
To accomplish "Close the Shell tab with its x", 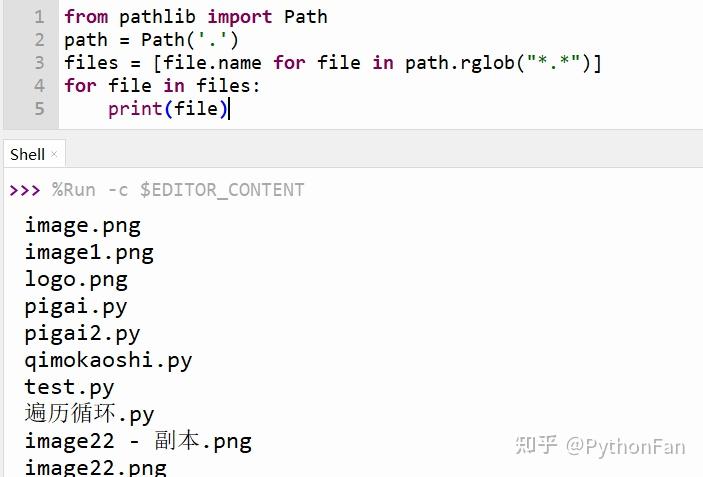I will [54, 154].
